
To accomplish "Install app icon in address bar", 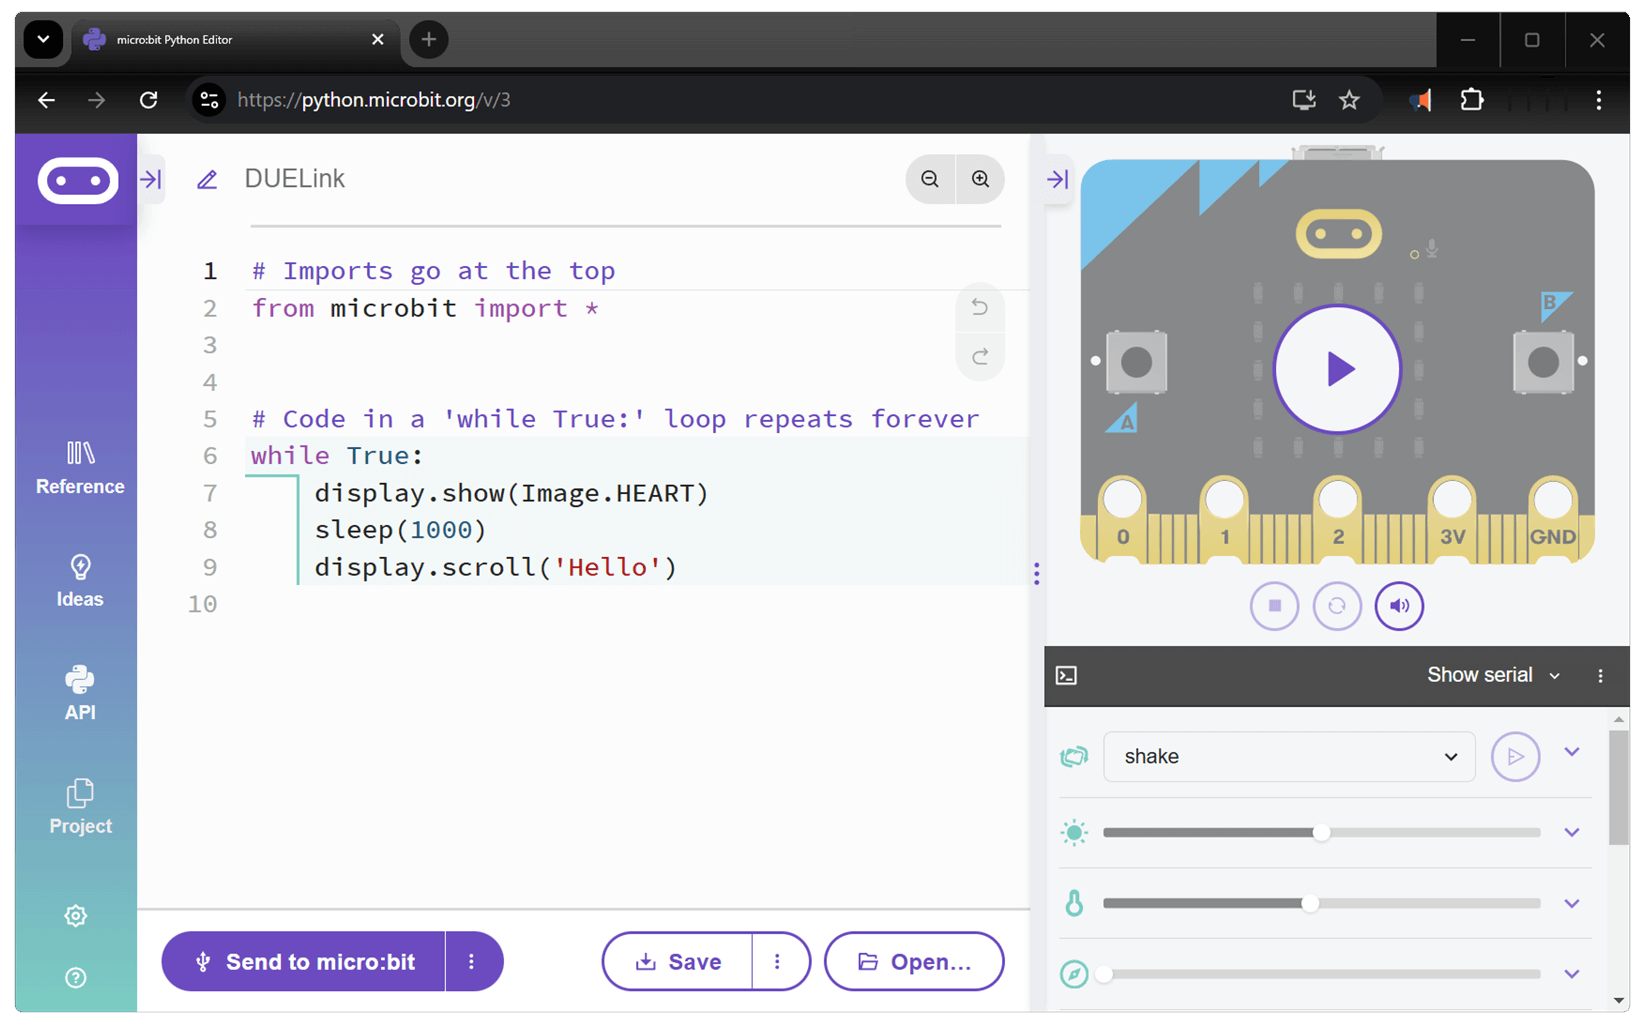I will click(1303, 100).
